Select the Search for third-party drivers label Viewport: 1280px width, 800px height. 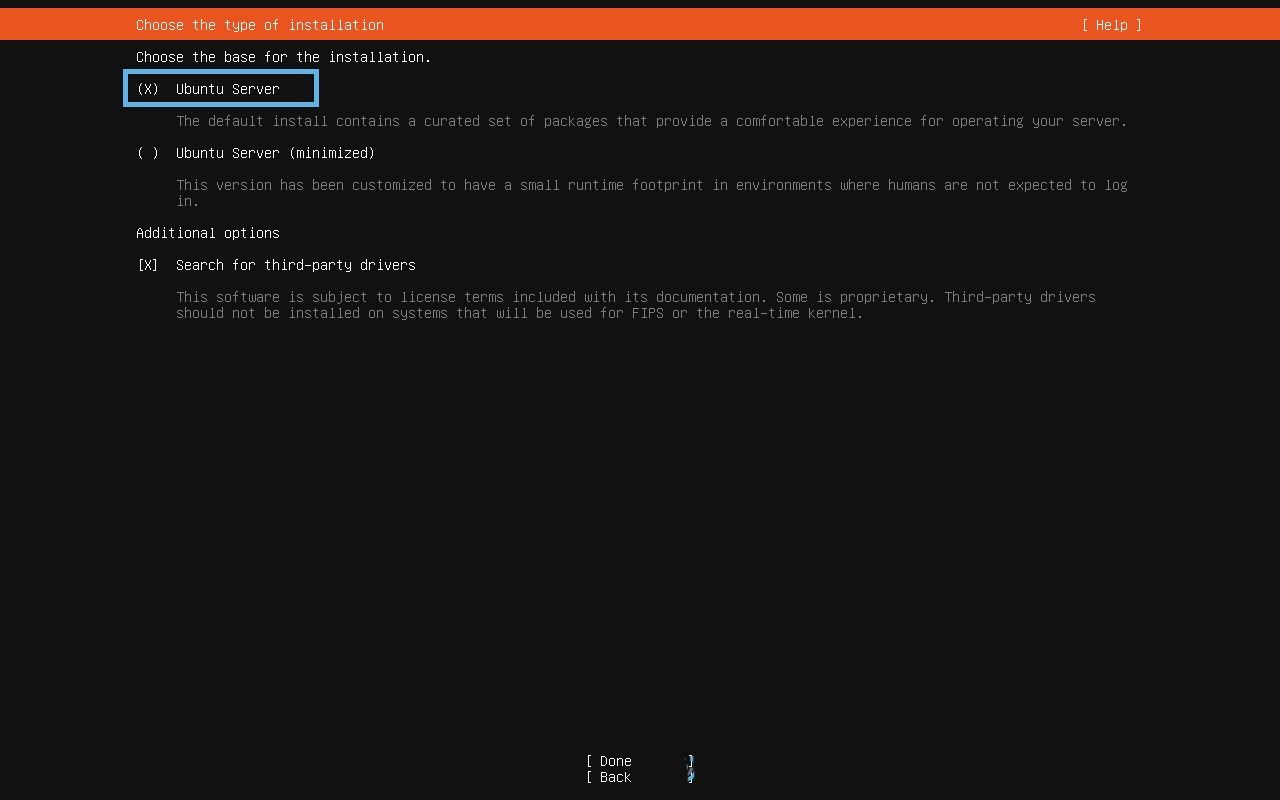pyautogui.click(x=295, y=265)
